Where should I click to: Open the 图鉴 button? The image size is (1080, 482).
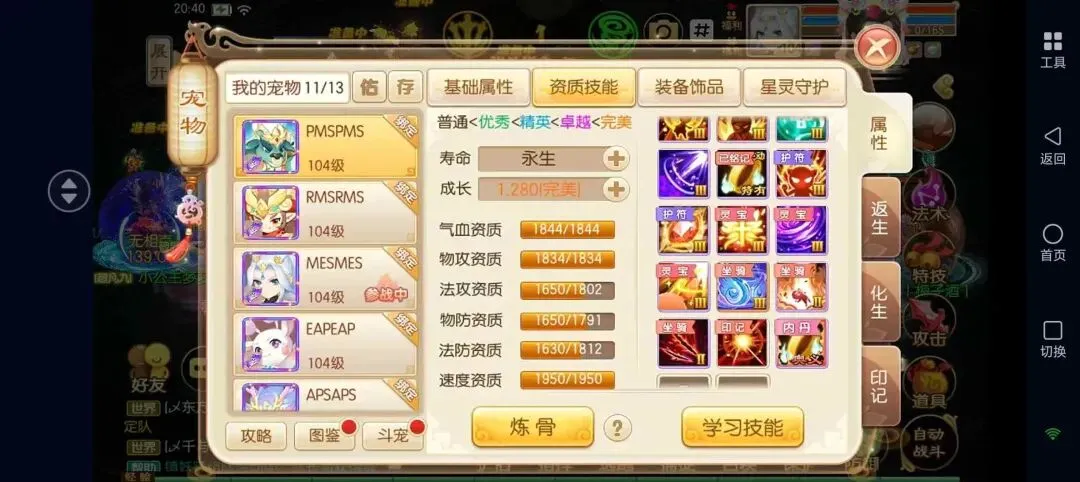pos(324,435)
